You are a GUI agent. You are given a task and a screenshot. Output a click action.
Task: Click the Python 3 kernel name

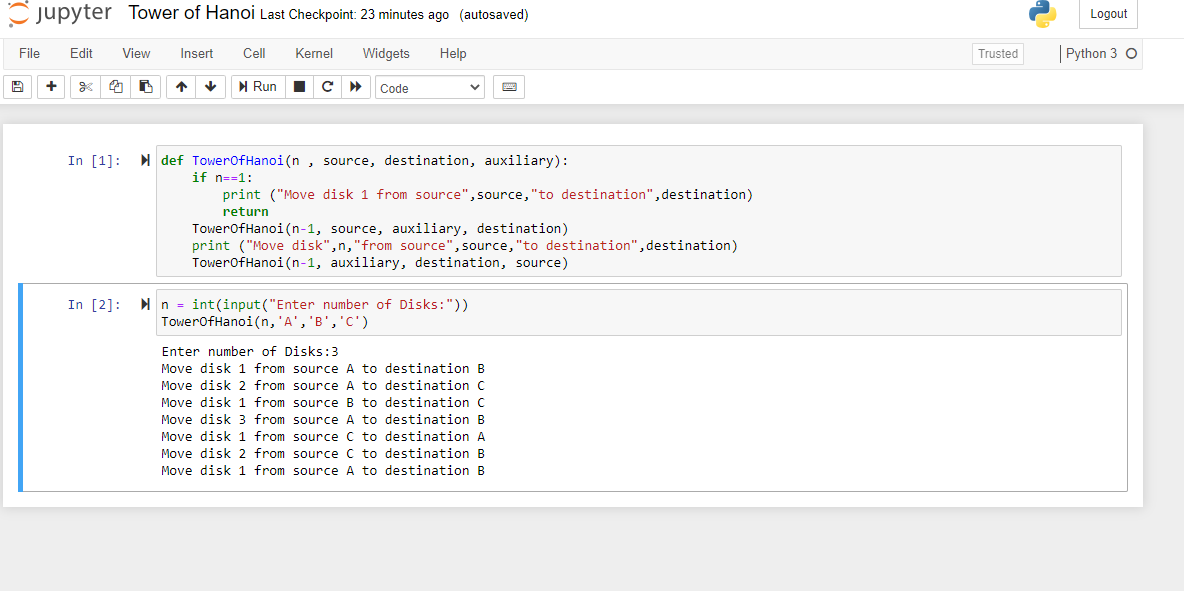pyautogui.click(x=1091, y=54)
